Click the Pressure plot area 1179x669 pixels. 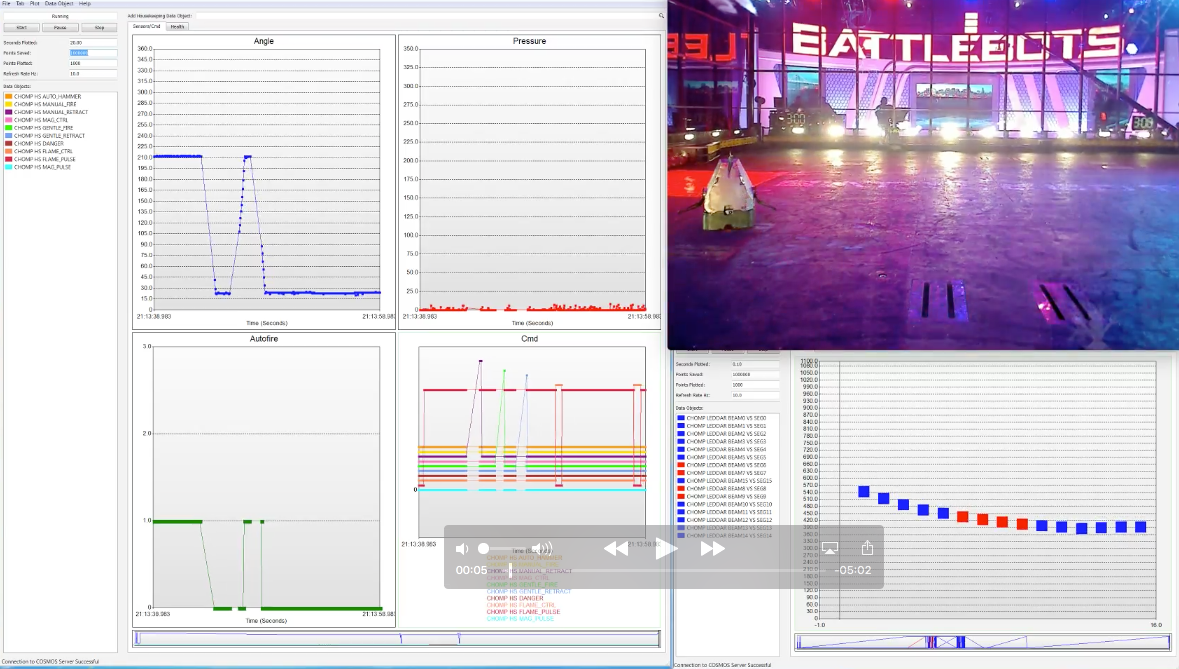pos(532,180)
